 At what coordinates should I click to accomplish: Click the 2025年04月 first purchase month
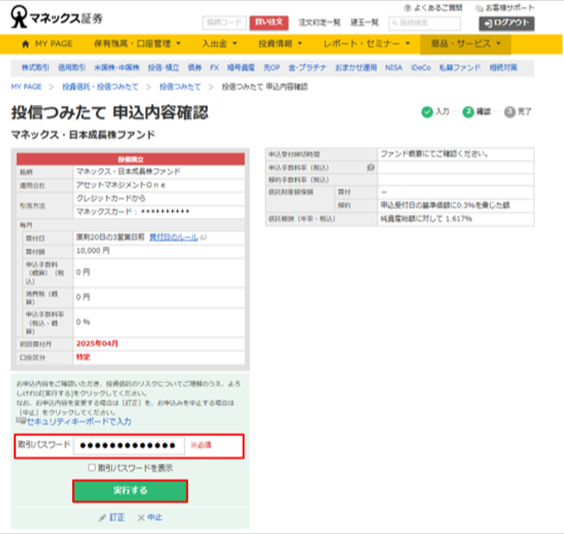(x=97, y=343)
